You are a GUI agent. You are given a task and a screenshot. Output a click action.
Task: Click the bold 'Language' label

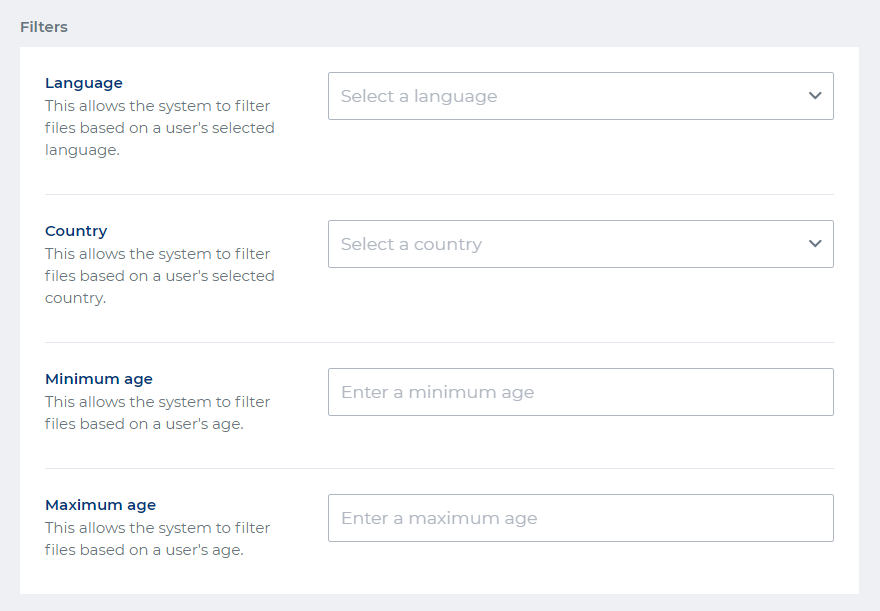[84, 83]
